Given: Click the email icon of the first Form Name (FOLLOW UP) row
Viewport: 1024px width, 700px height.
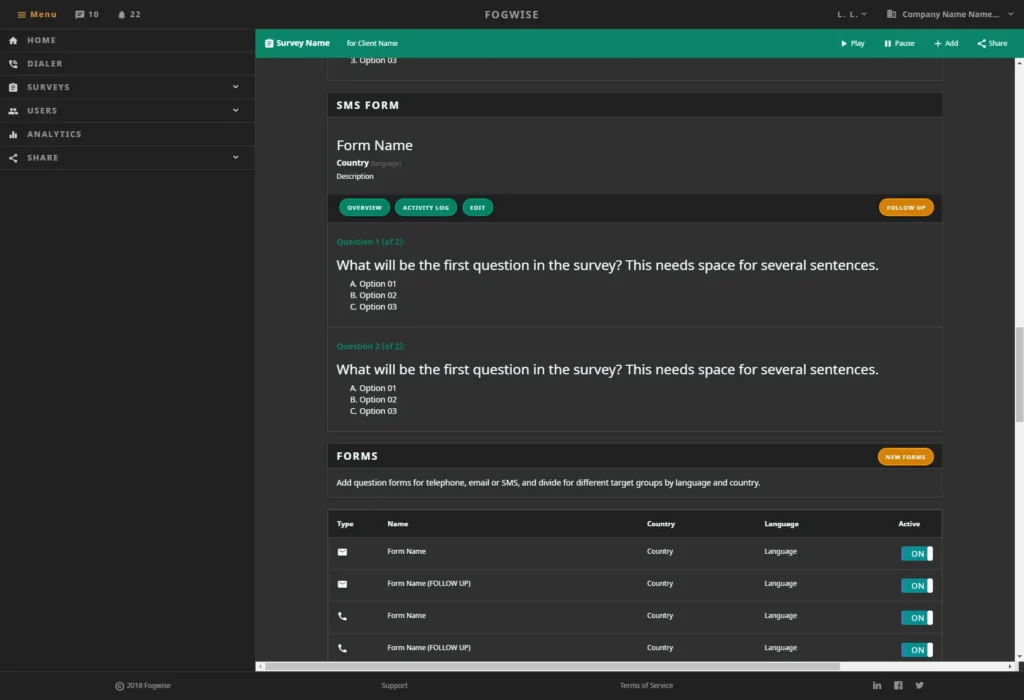Looking at the screenshot, I should (342, 584).
